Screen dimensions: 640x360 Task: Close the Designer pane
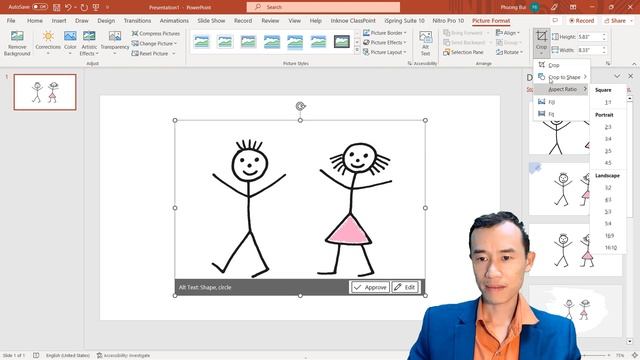coord(631,76)
